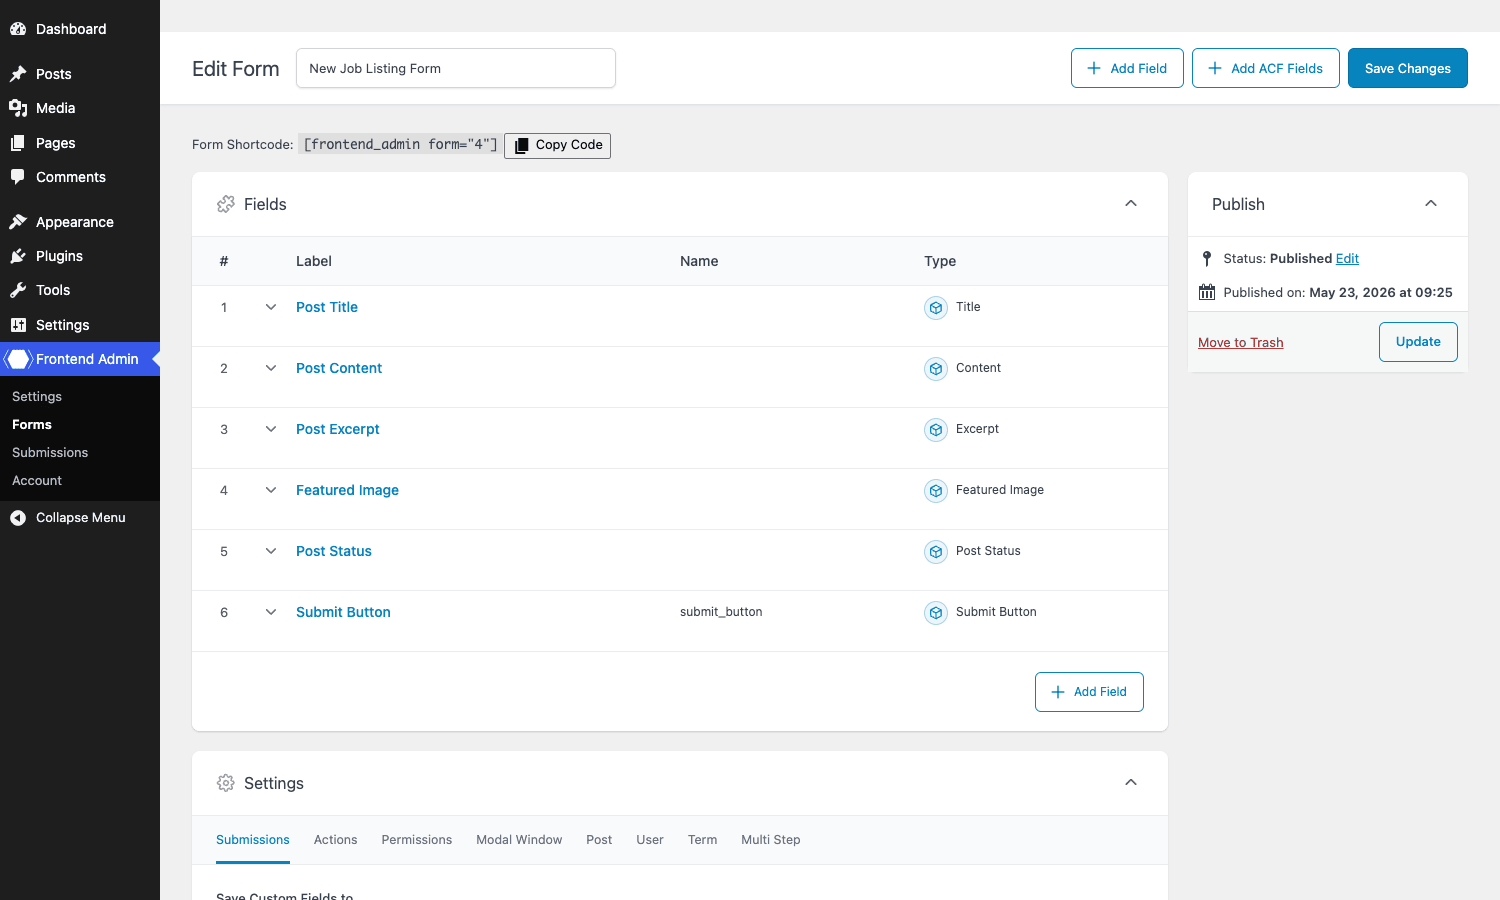Click Add ACF Fields button
1500x900 pixels.
point(1266,68)
